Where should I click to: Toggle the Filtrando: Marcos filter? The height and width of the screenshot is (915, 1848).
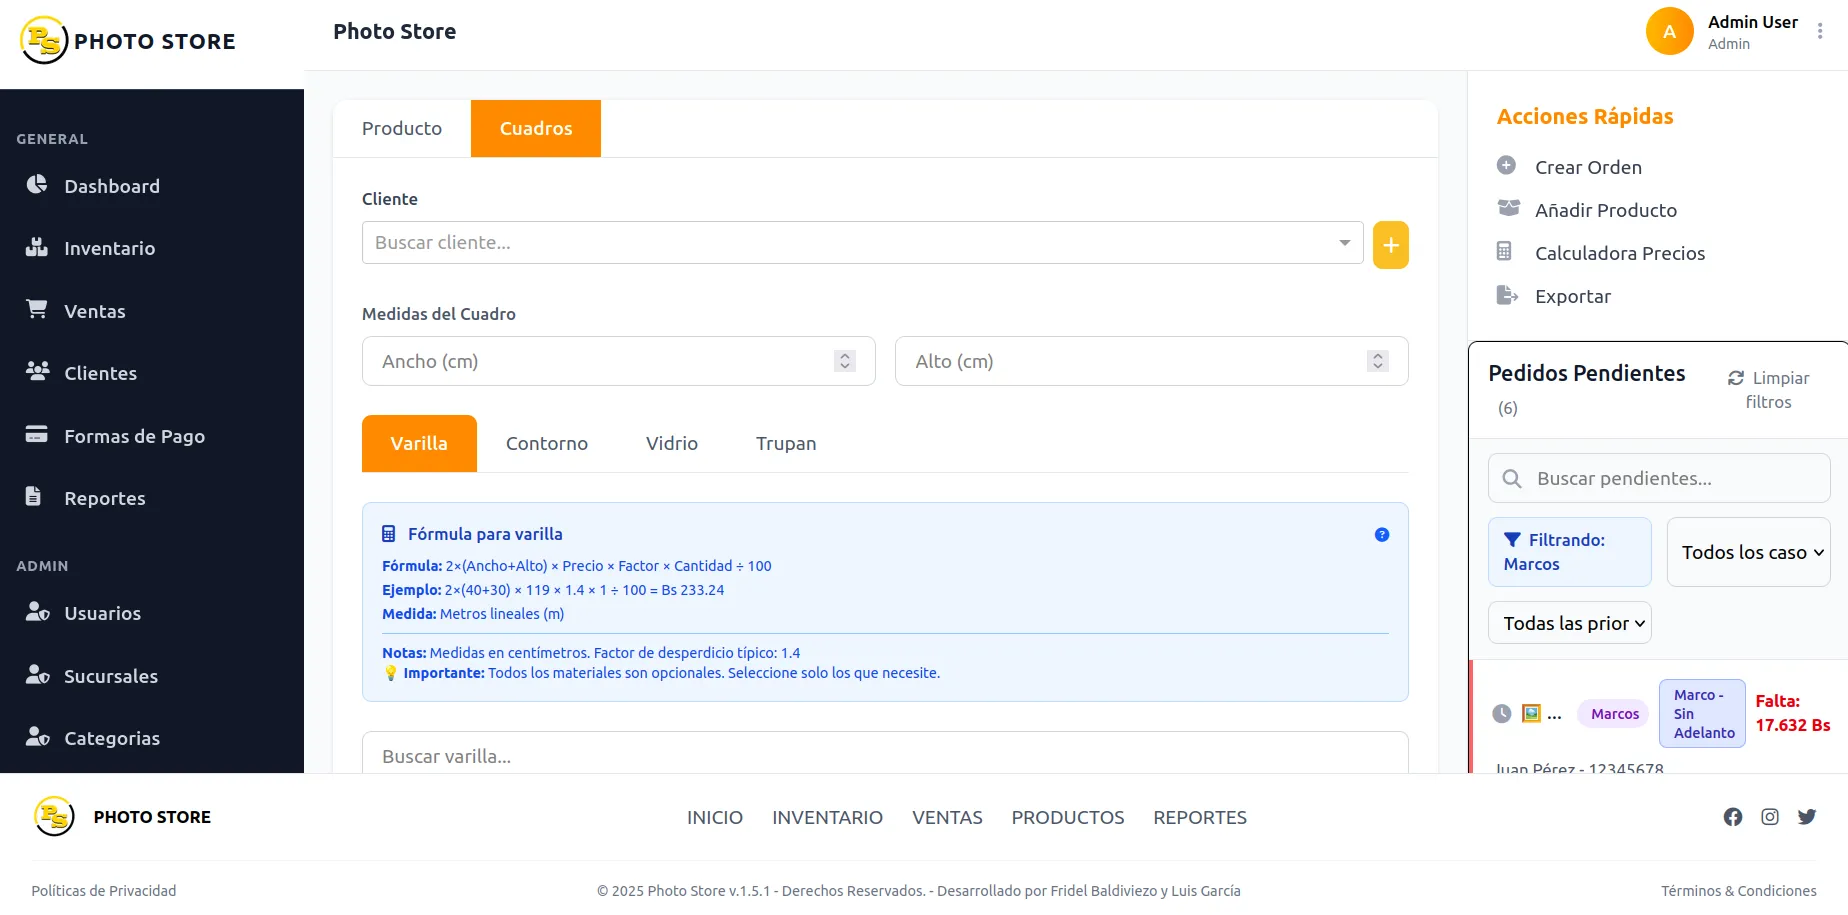point(1569,552)
